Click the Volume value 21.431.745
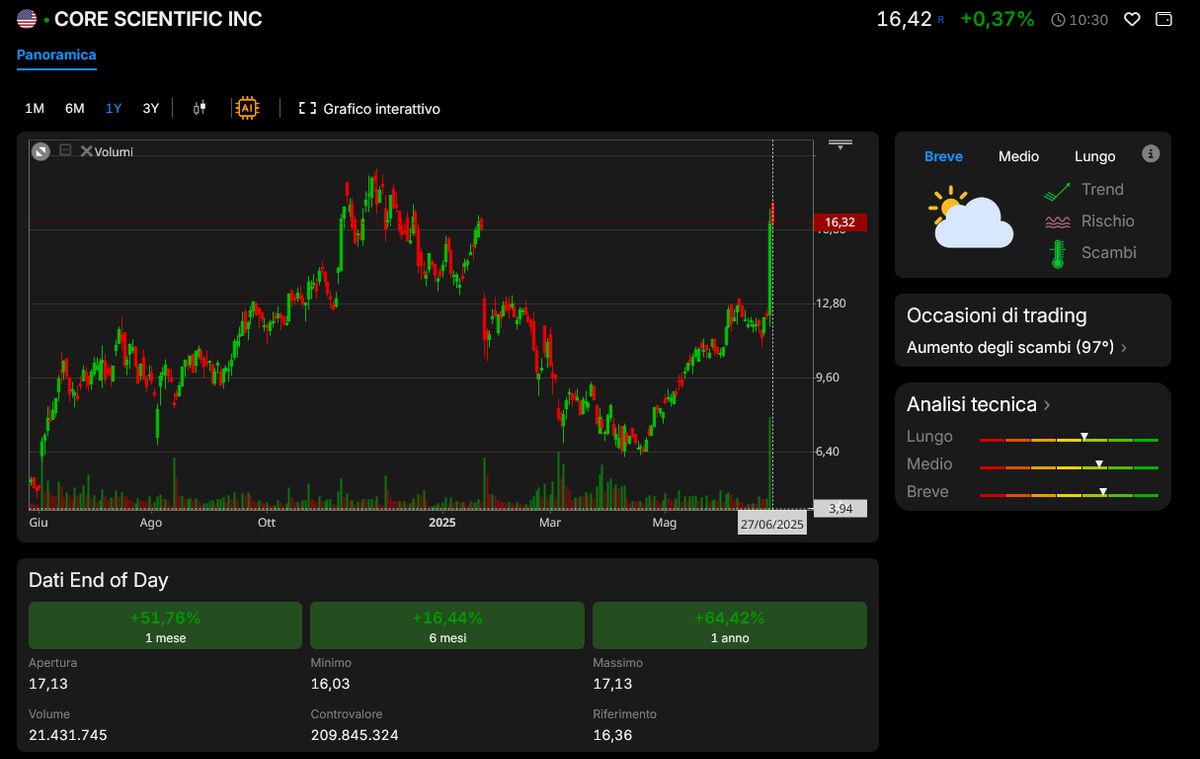Image resolution: width=1200 pixels, height=759 pixels. pos(68,735)
